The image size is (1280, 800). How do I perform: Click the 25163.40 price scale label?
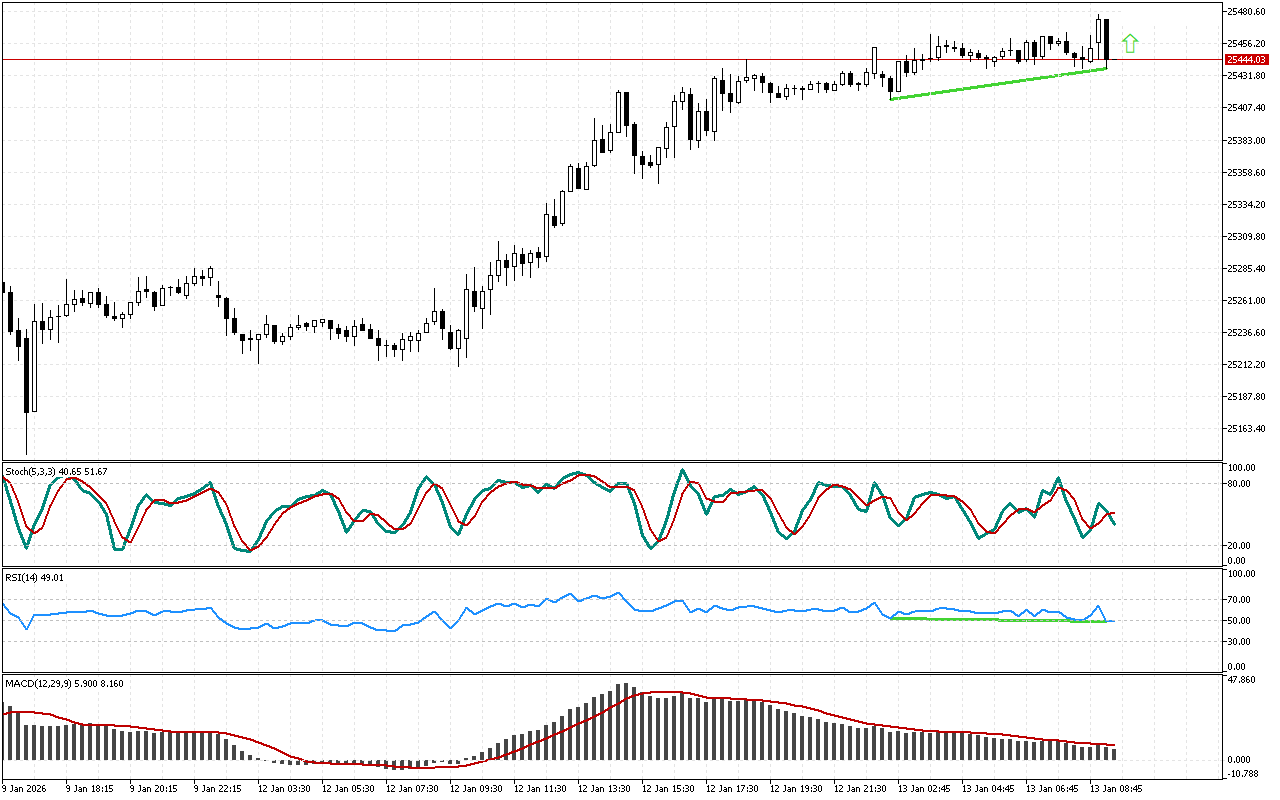coord(1246,429)
